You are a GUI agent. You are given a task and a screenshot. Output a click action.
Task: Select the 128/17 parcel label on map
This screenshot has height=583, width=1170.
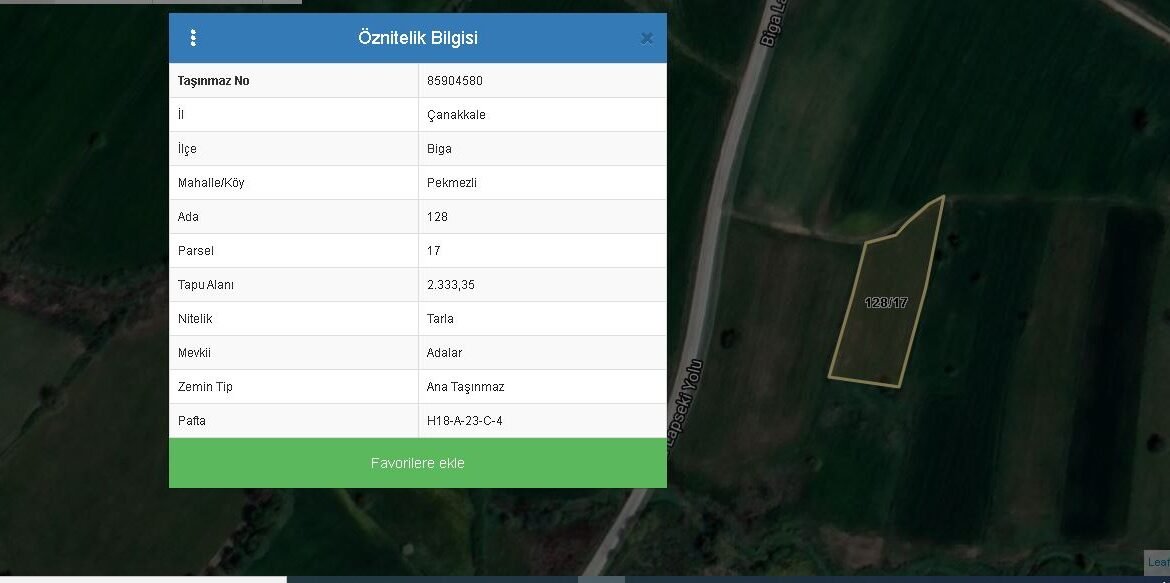coord(886,302)
